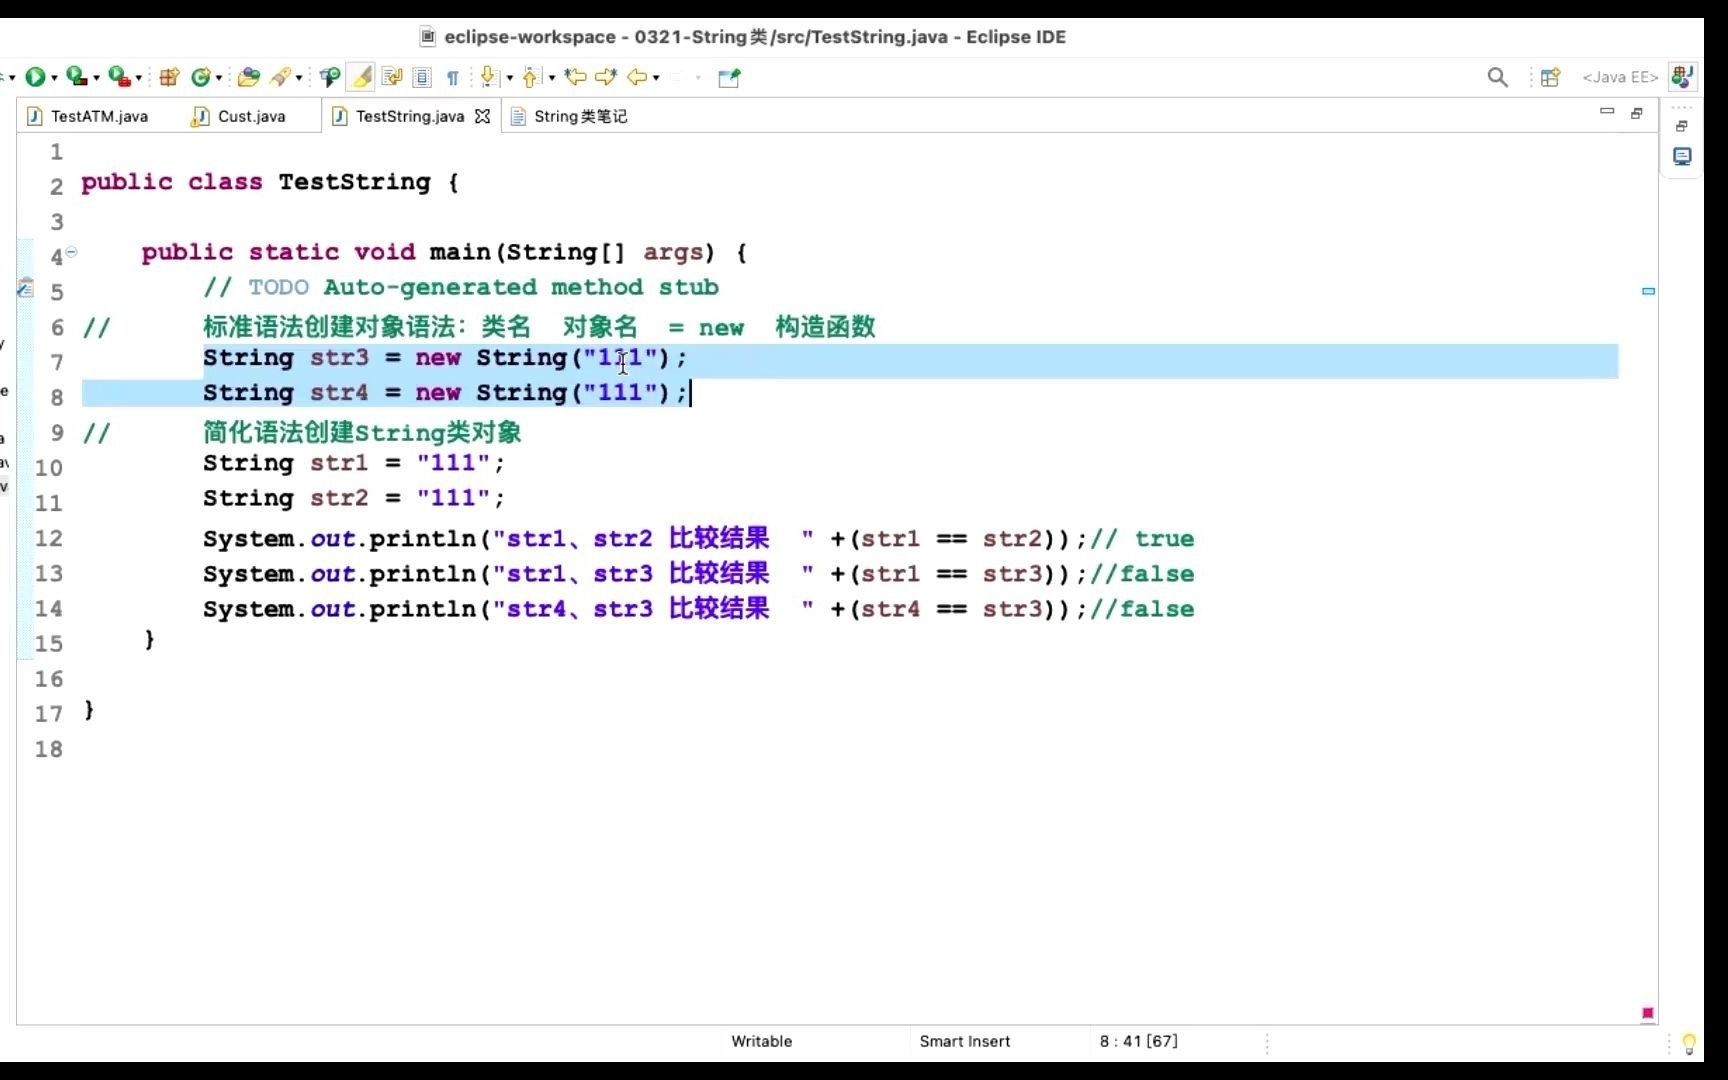
Task: Click the Run External Tools icon
Action: tap(119, 77)
